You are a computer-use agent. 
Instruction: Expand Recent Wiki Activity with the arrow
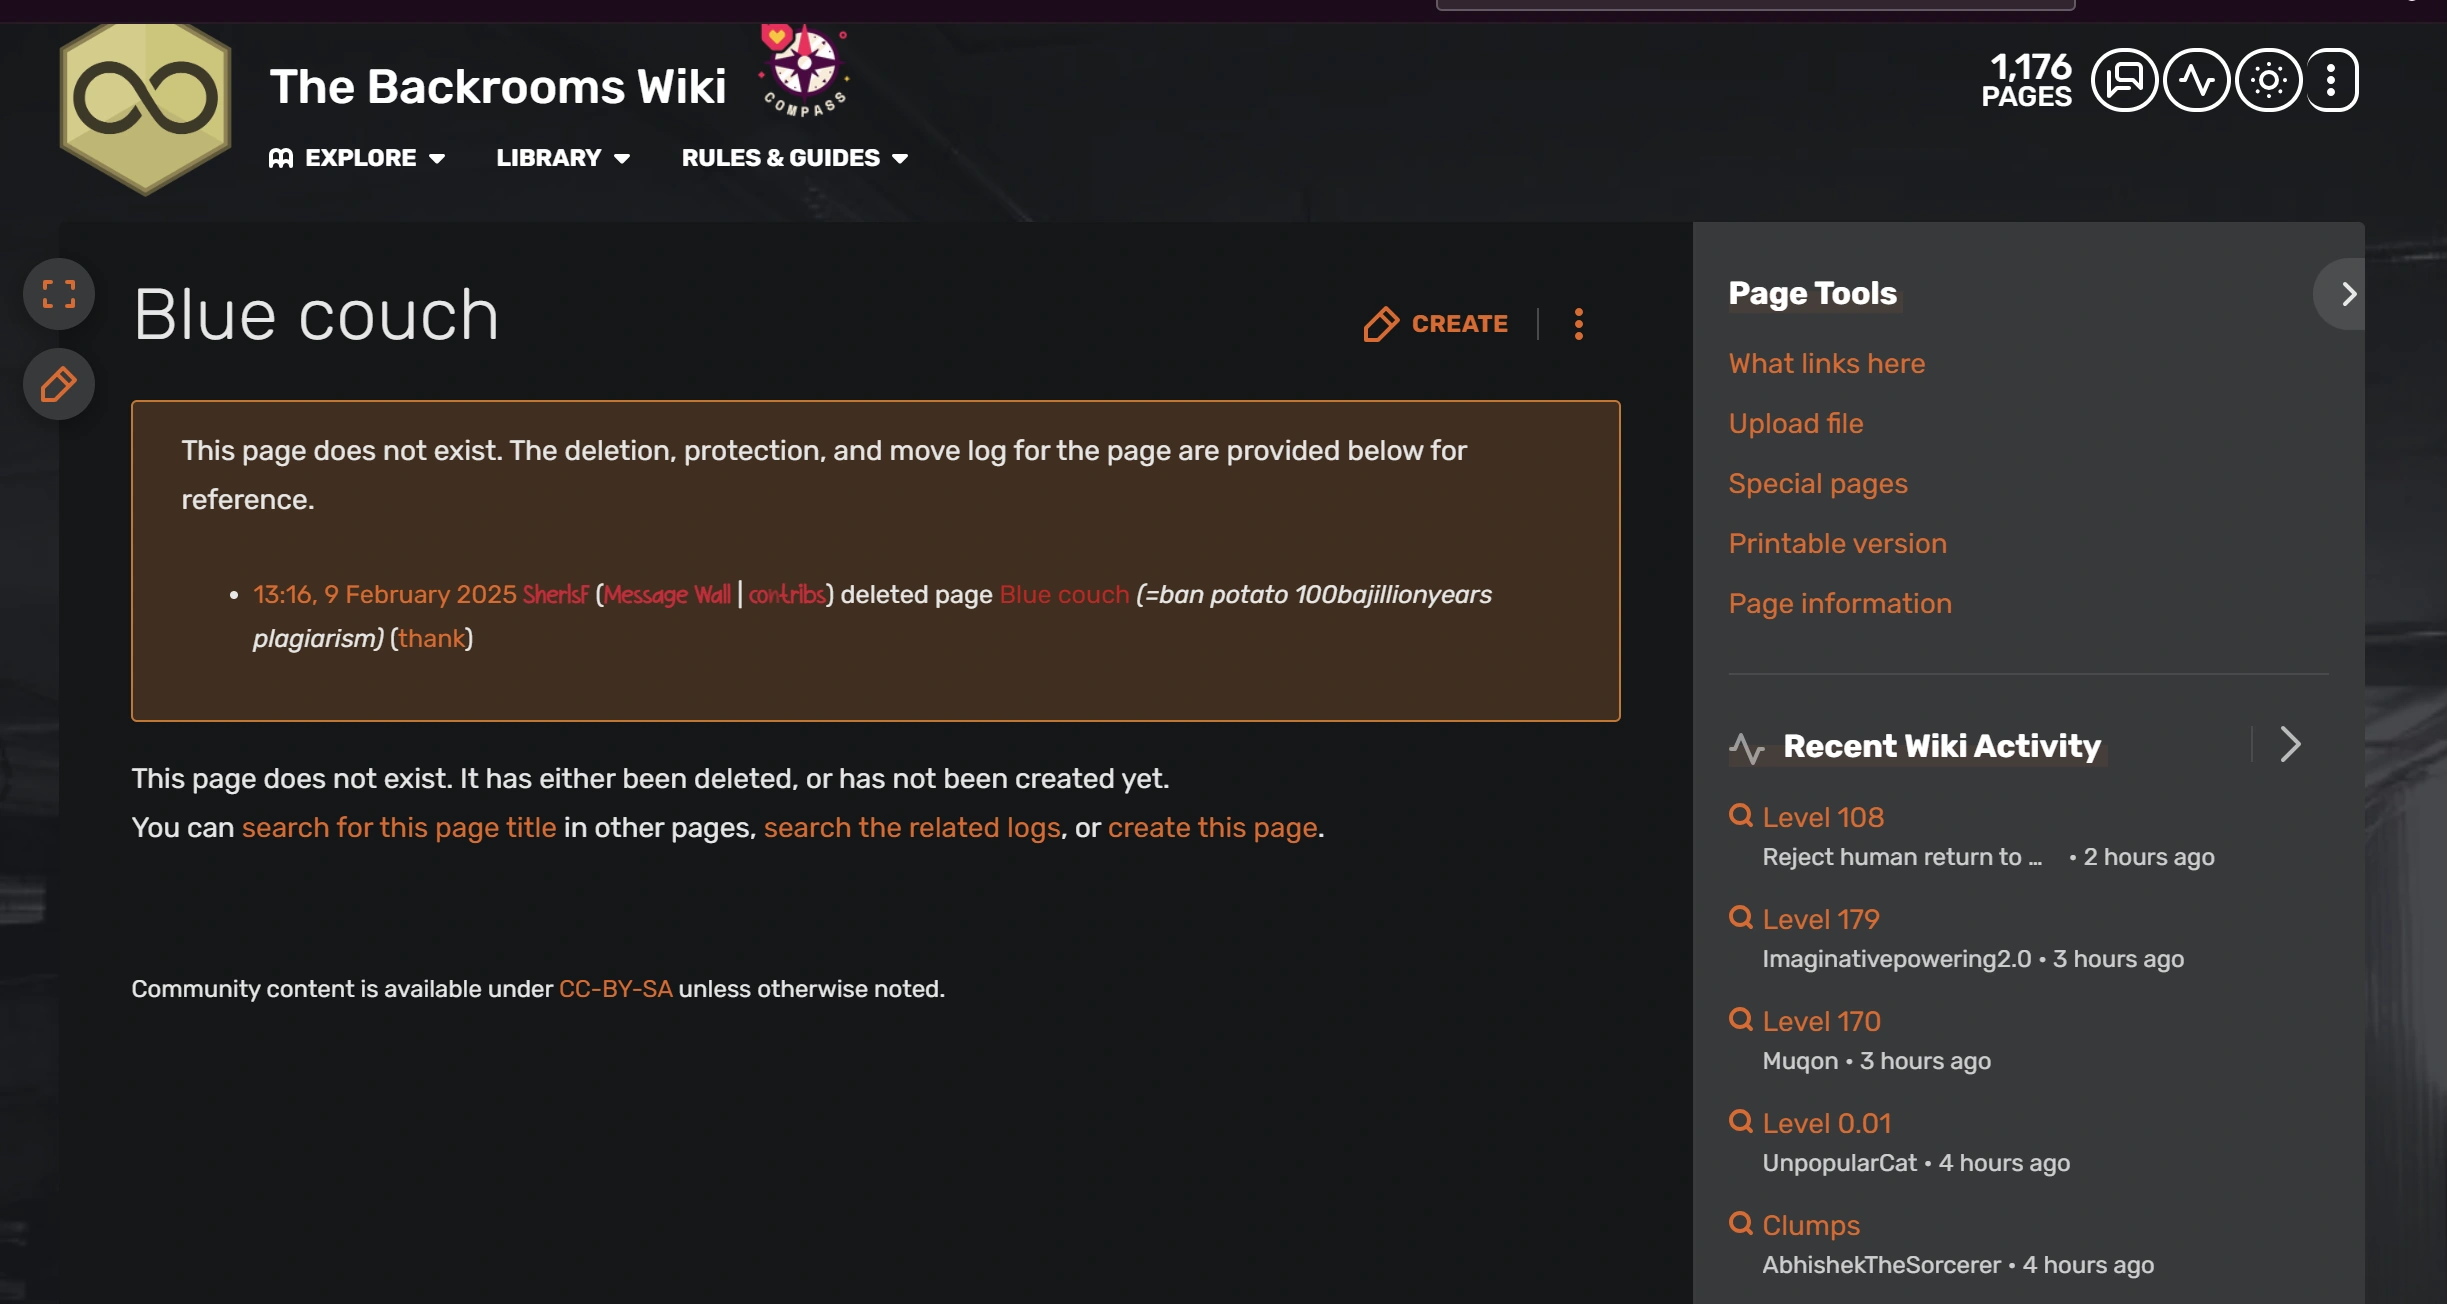click(x=2290, y=745)
